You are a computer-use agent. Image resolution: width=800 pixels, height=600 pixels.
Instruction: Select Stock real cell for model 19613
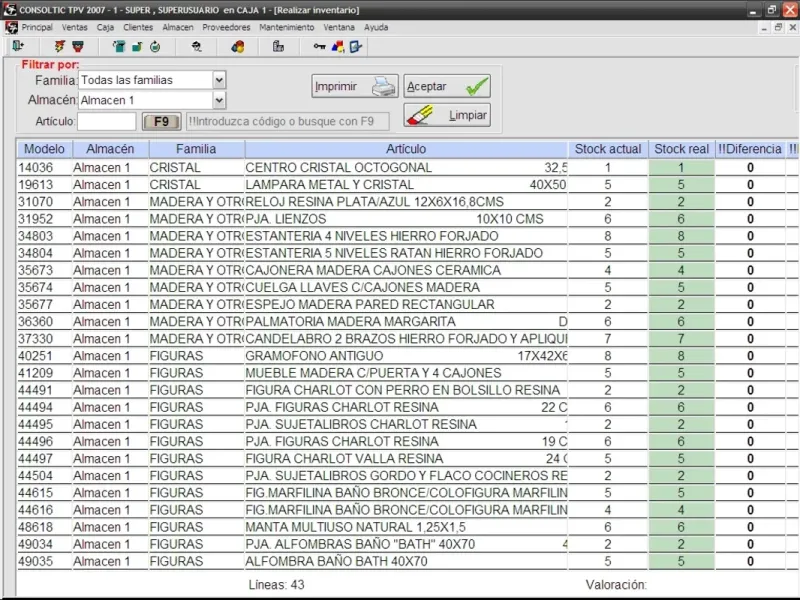pyautogui.click(x=681, y=185)
